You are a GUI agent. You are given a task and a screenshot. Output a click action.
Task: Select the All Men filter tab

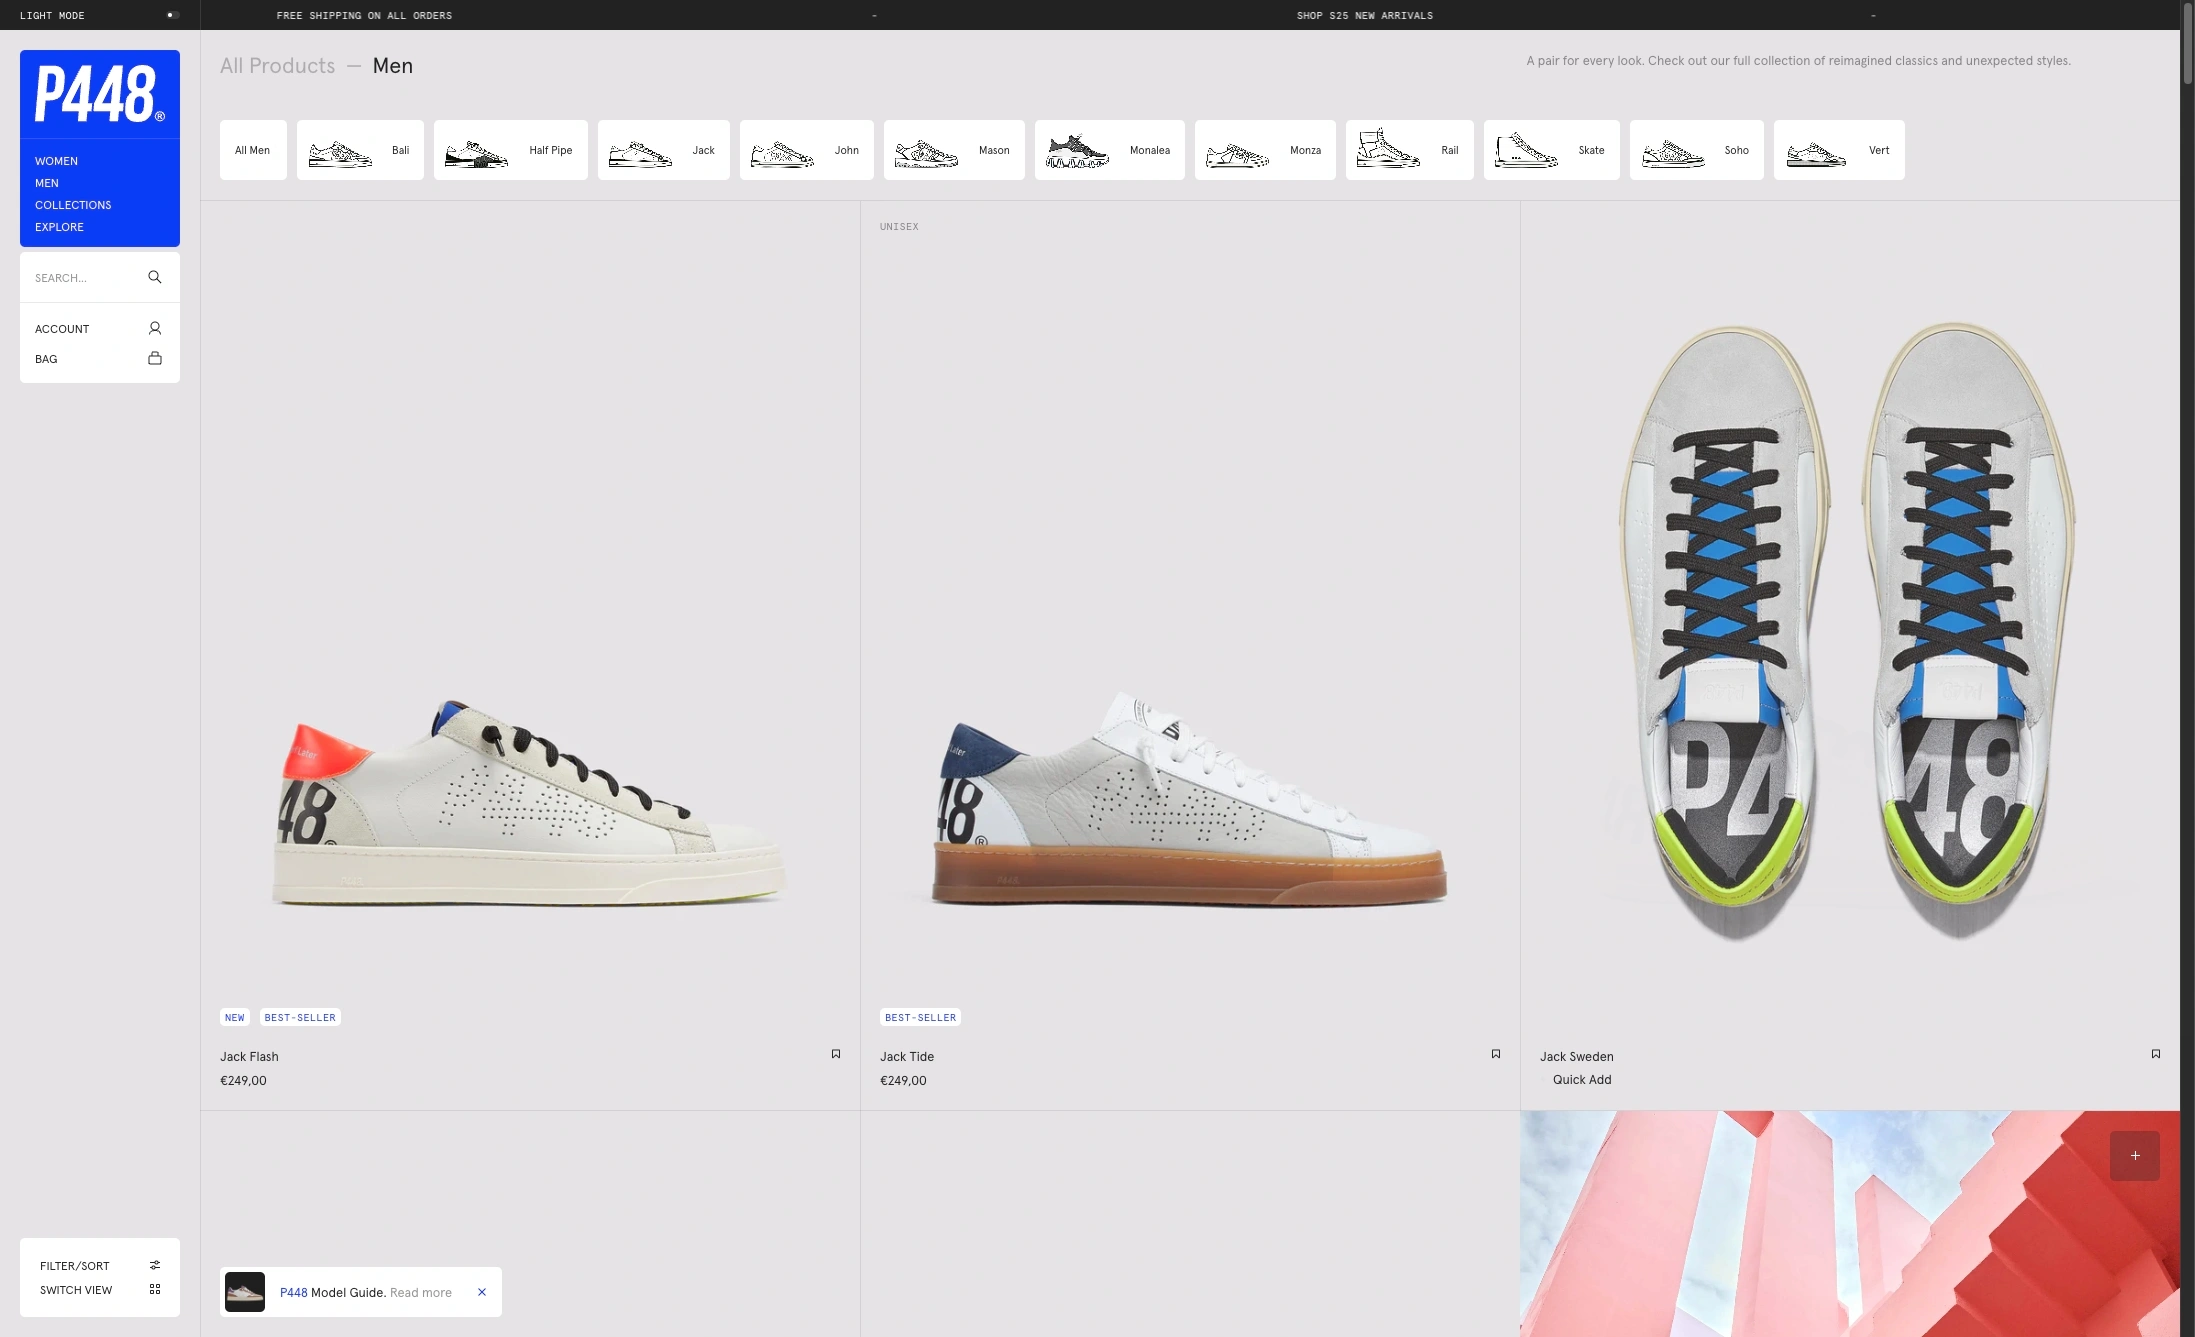[253, 150]
